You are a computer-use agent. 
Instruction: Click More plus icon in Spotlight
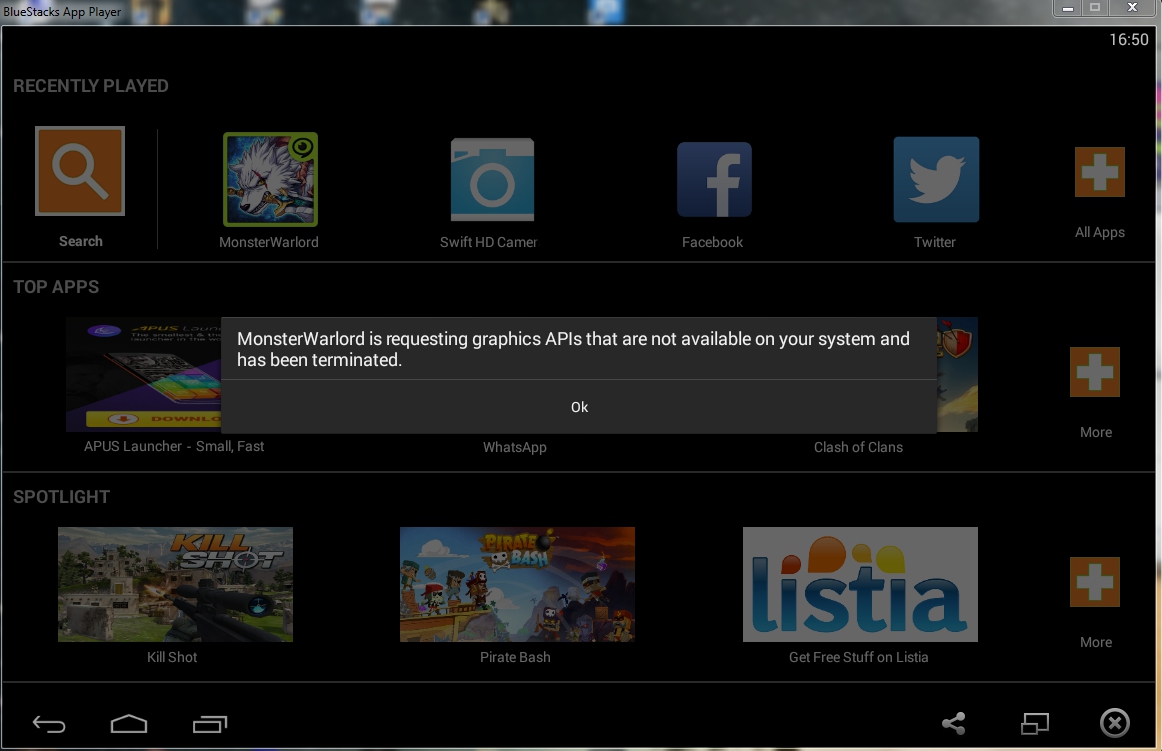tap(1095, 582)
